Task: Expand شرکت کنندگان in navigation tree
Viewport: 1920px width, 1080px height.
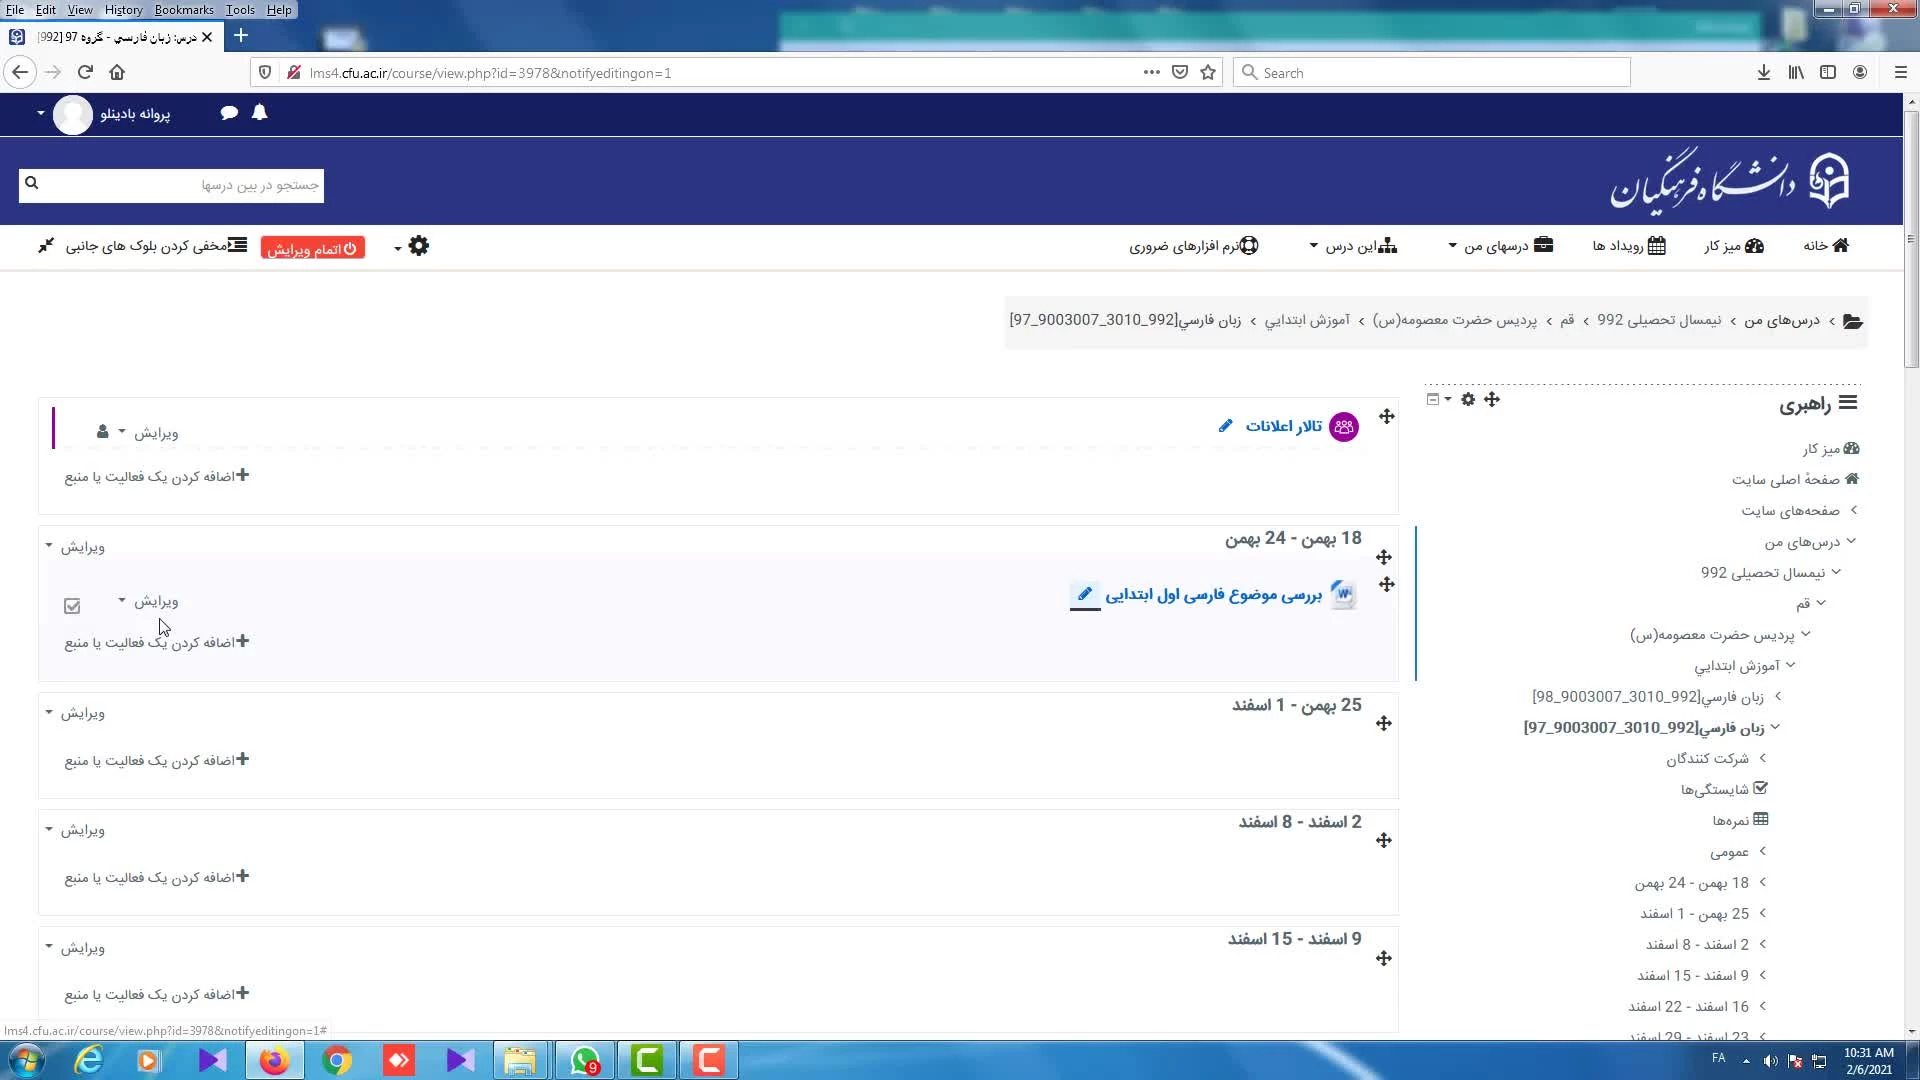Action: click(x=1762, y=758)
